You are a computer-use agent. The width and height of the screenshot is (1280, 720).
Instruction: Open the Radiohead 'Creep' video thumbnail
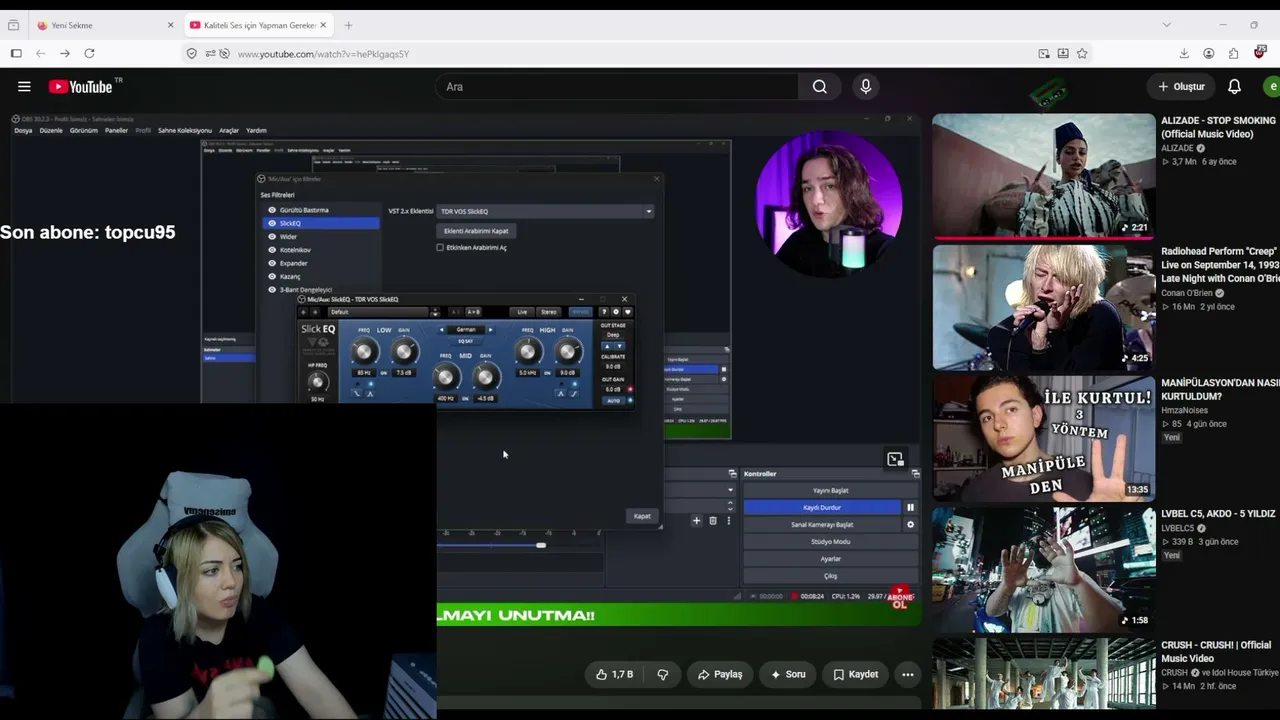pos(1044,307)
